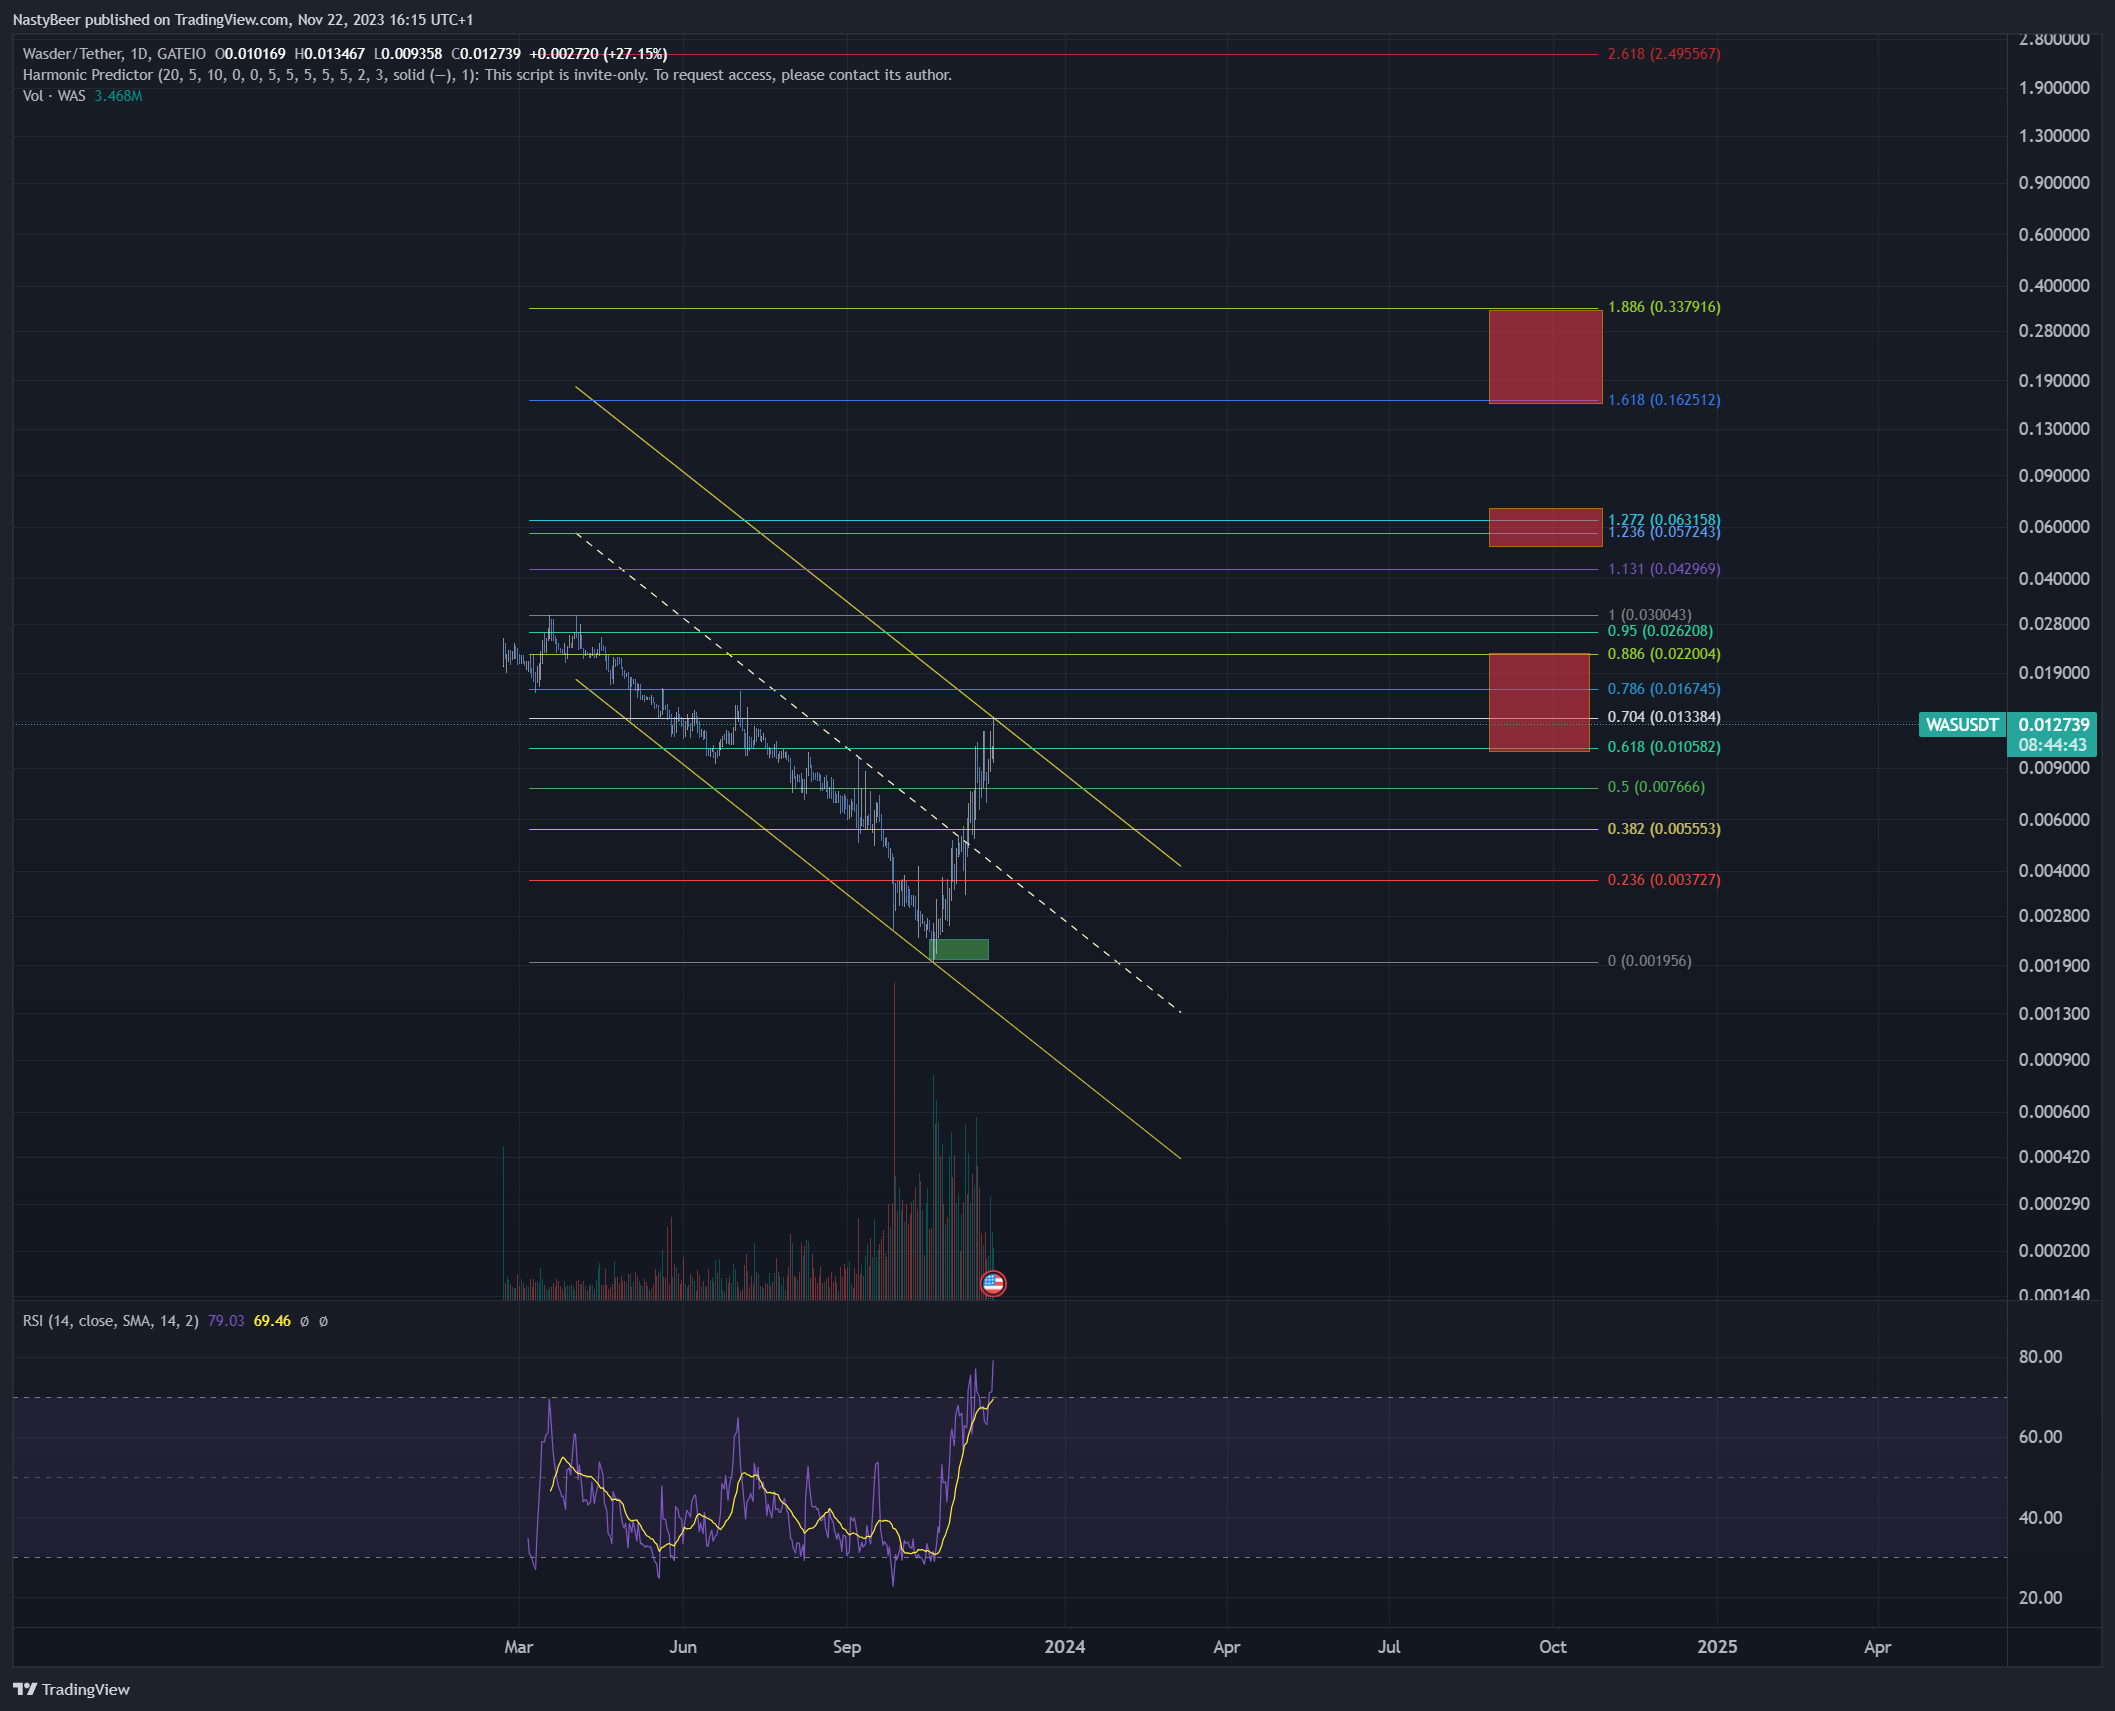This screenshot has width=2115, height=1711.
Task: Click the 0.400000 price axis label
Action: (2053, 286)
